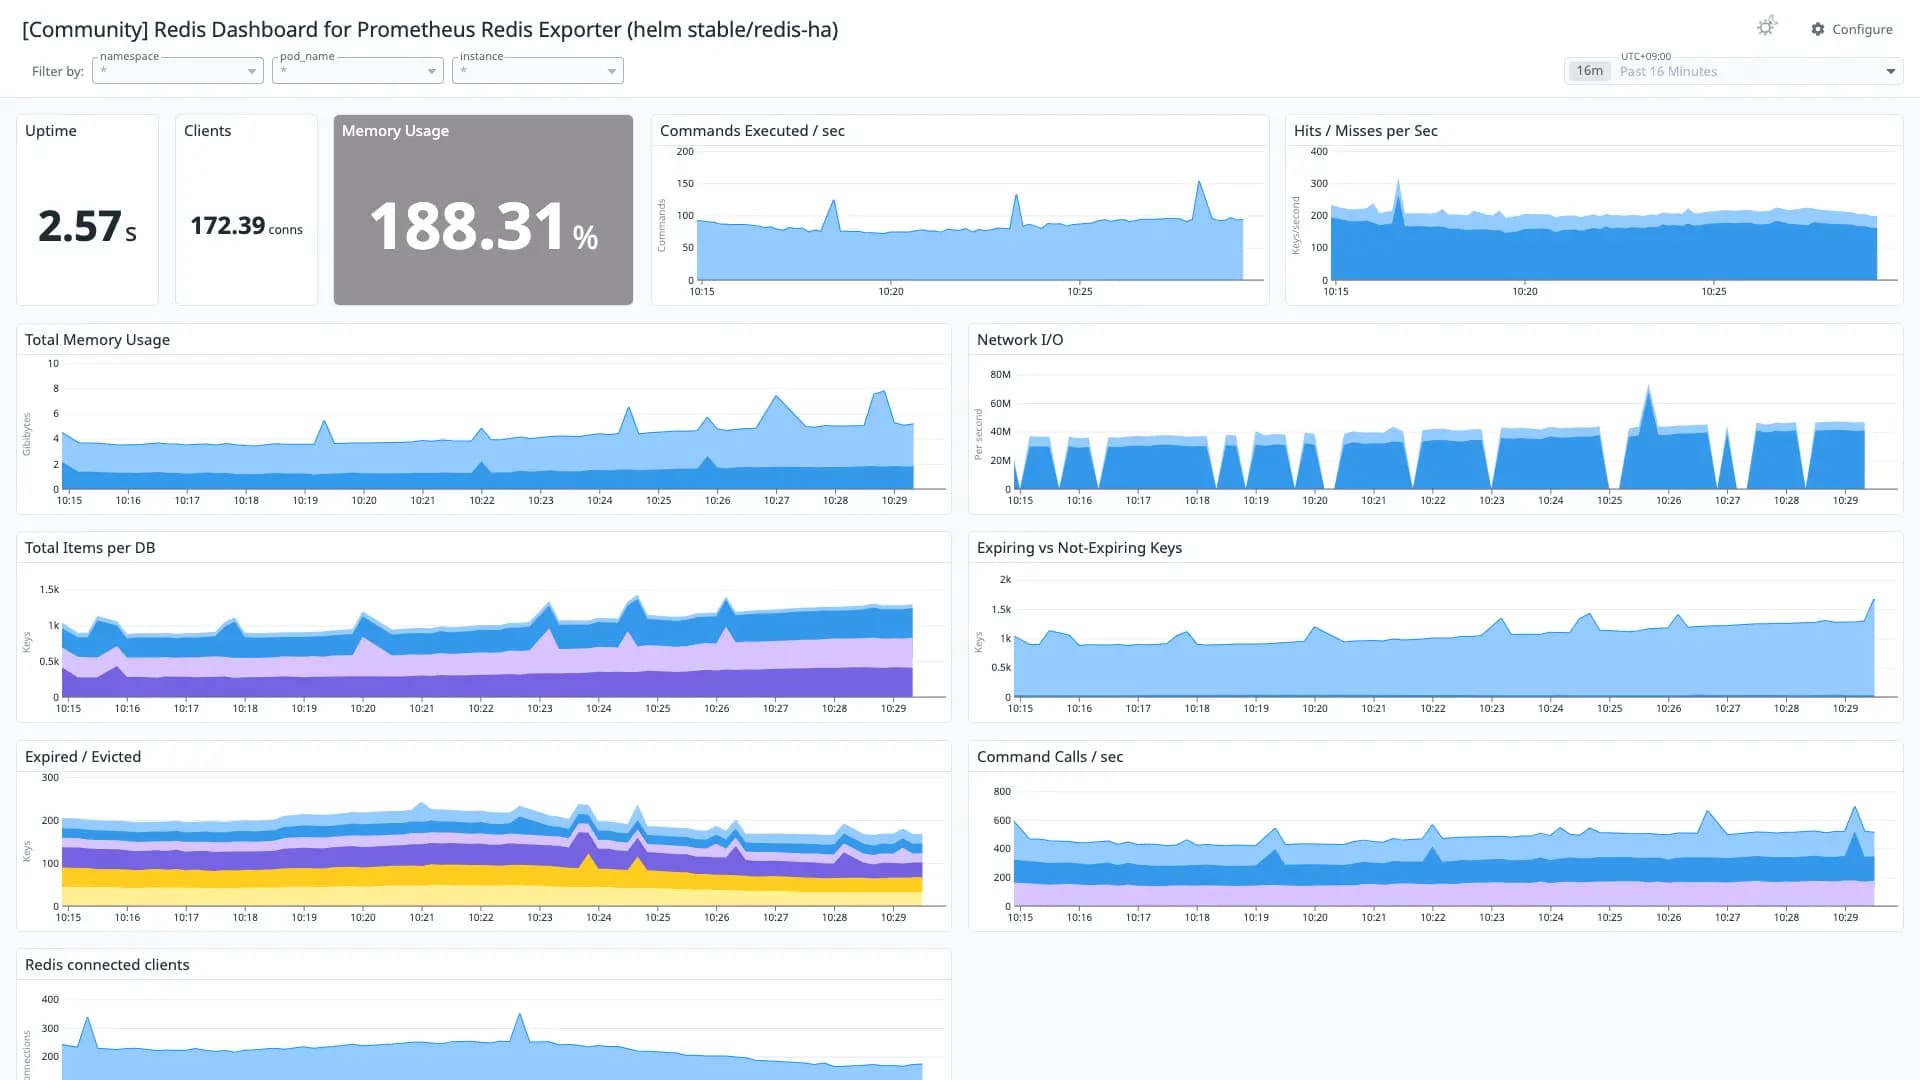Click the 172.39 conns value
The width and height of the screenshot is (1920, 1080).
[x=246, y=226]
